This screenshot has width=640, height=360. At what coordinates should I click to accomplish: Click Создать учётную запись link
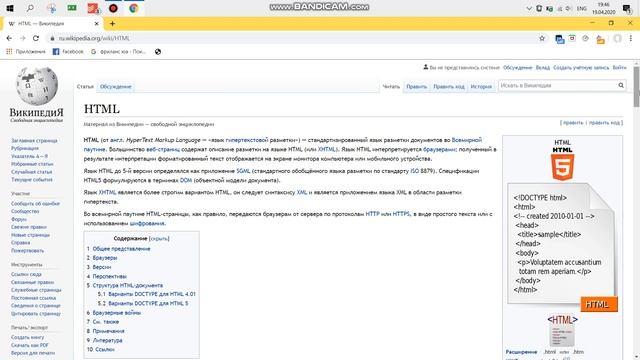581,68
